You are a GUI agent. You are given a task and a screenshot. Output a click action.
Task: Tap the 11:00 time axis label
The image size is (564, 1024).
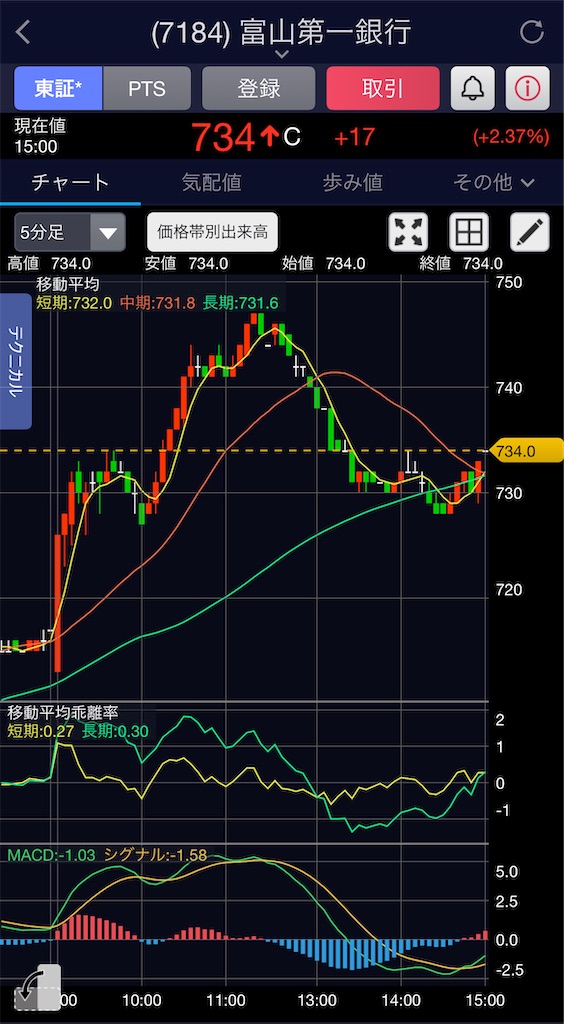tap(225, 1000)
